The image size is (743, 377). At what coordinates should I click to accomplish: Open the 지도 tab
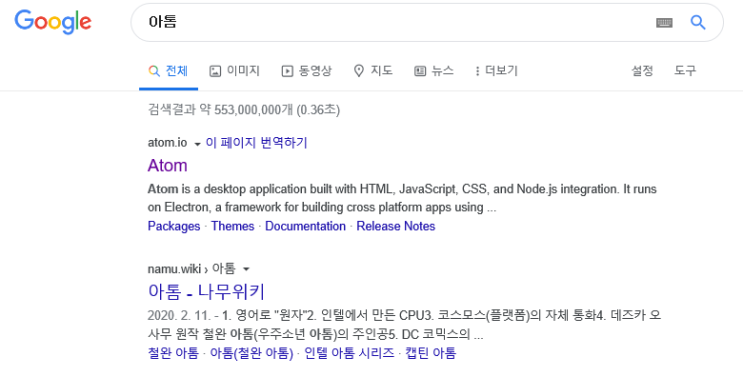point(373,71)
